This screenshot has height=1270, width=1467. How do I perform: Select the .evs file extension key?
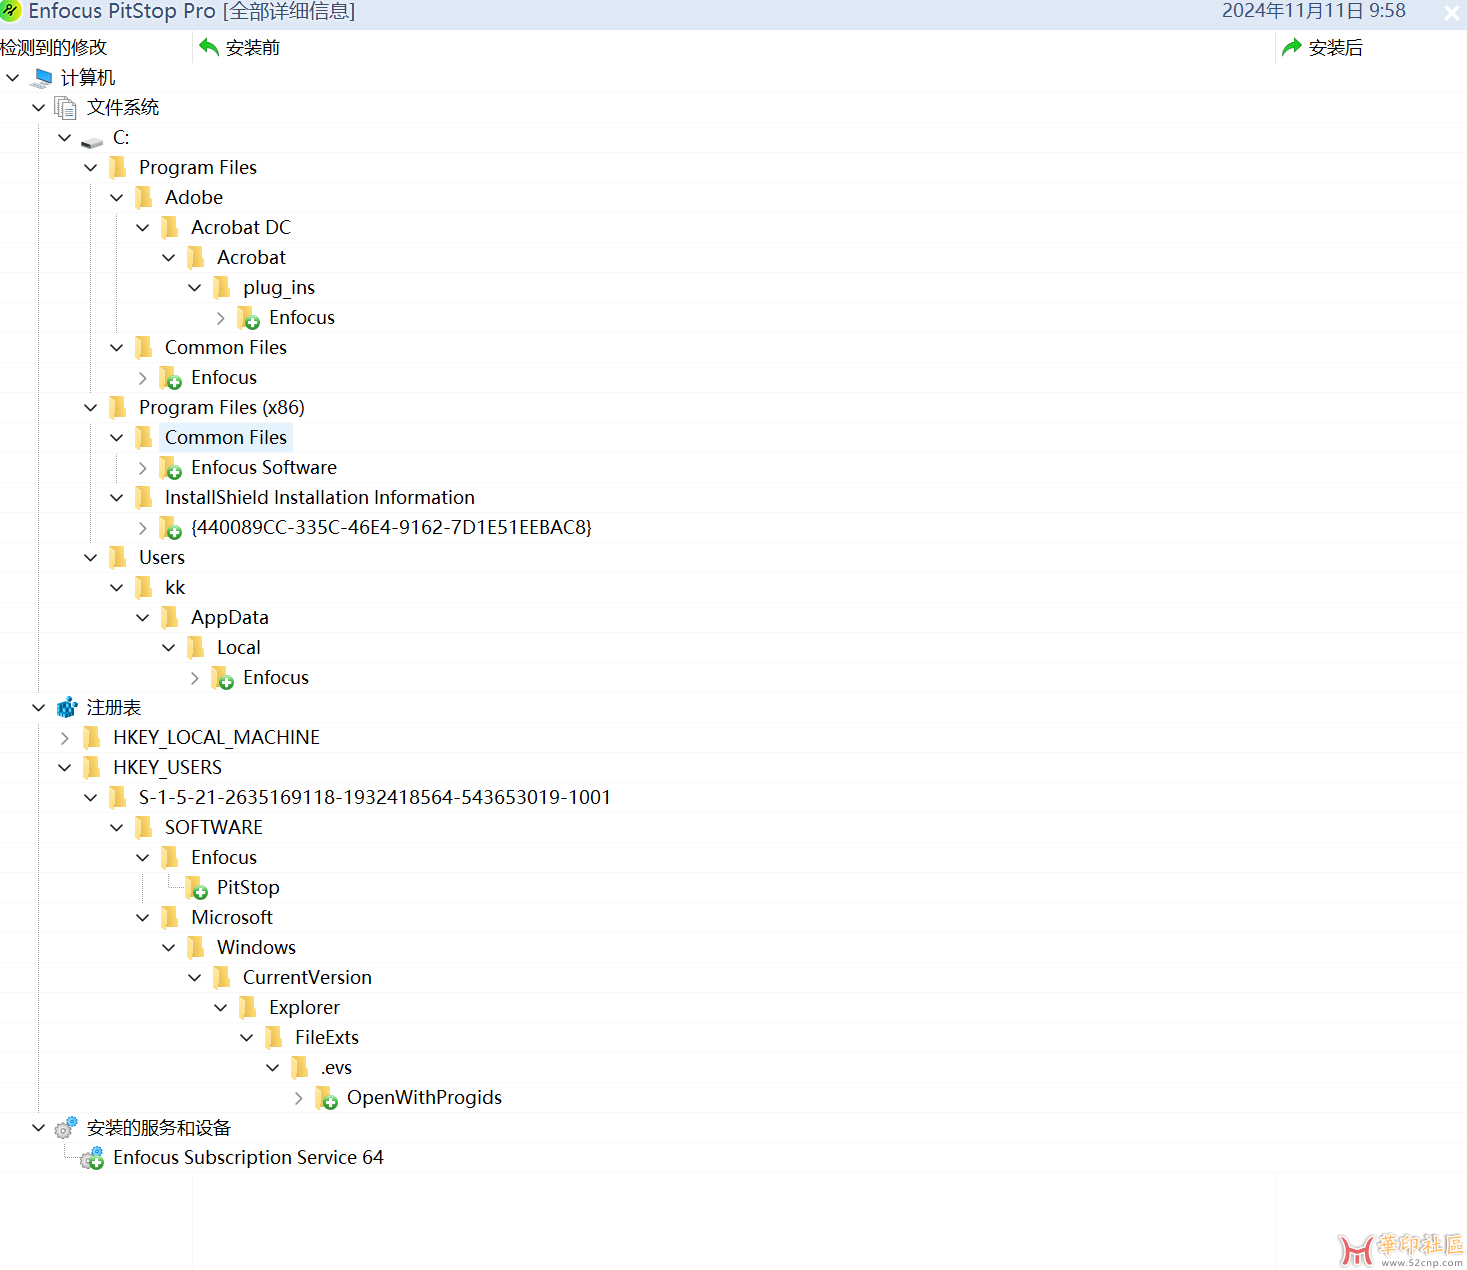336,1067
